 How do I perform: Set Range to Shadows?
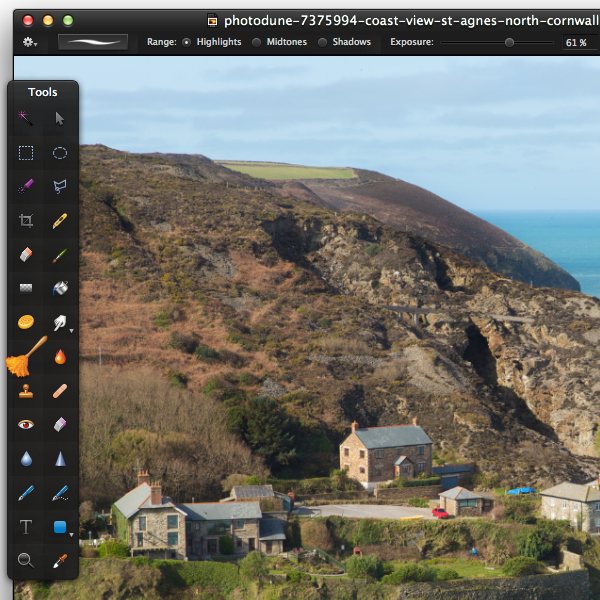pos(323,42)
